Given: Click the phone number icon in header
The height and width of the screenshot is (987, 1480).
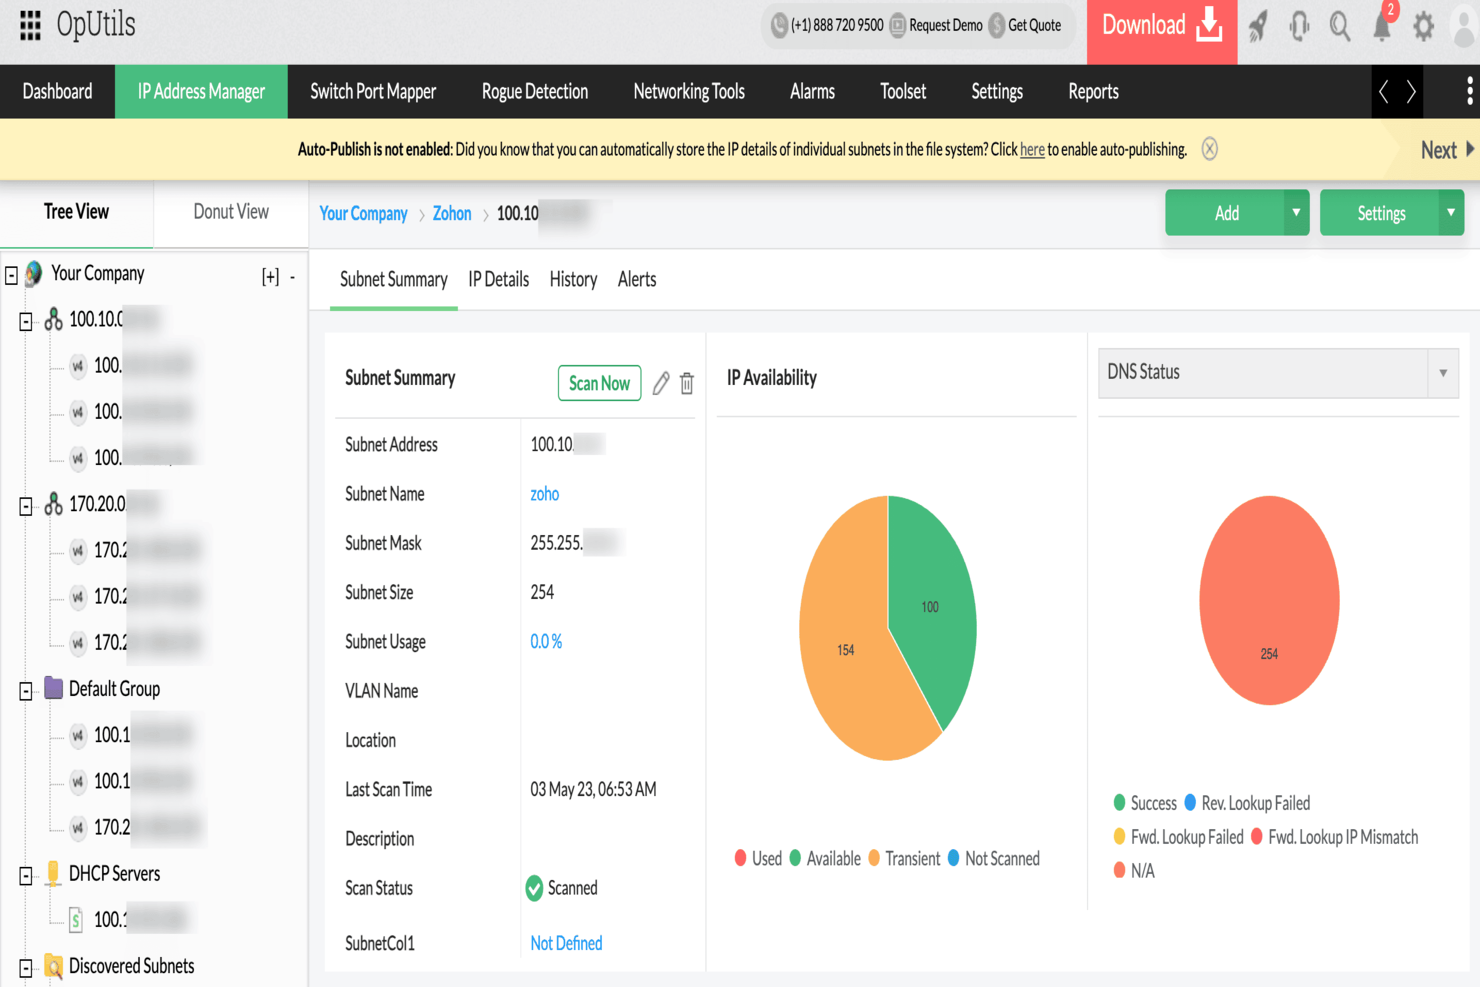Looking at the screenshot, I should pos(779,25).
